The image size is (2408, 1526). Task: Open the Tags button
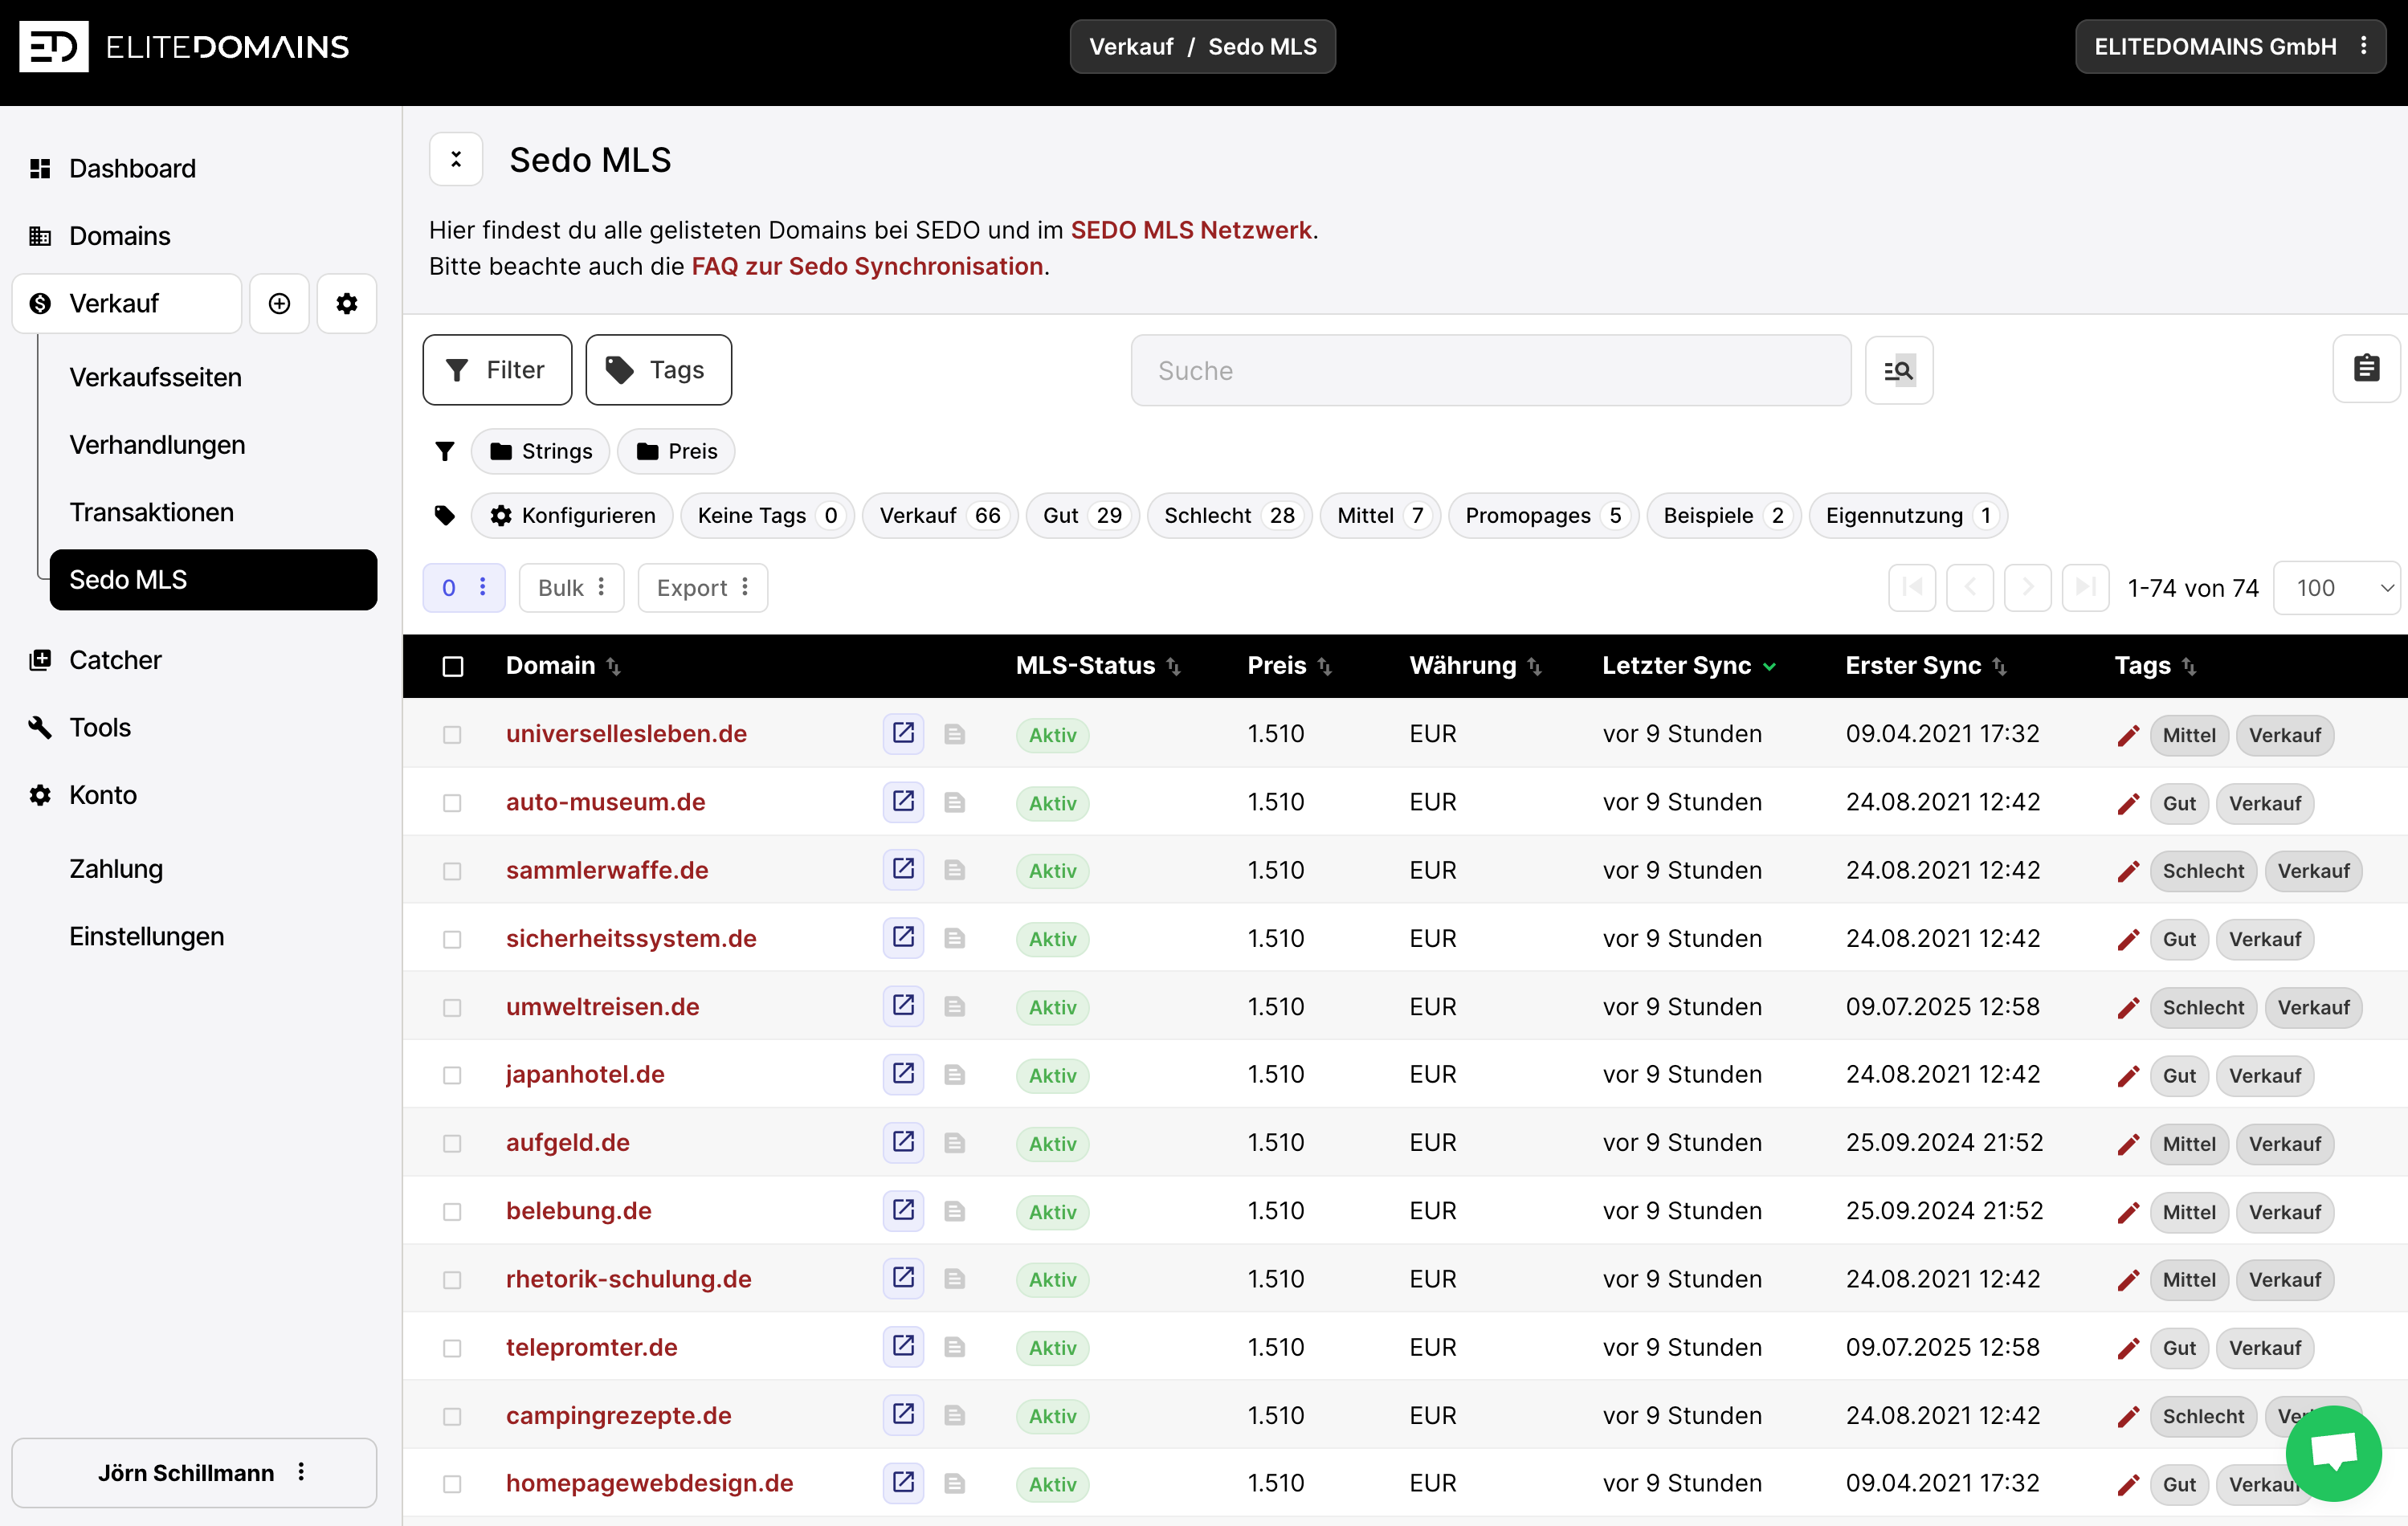coord(658,370)
